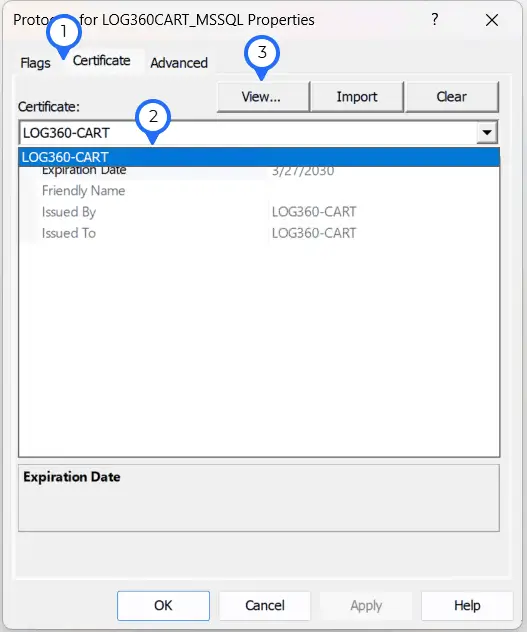Close the Properties dialog window

pos(492,20)
